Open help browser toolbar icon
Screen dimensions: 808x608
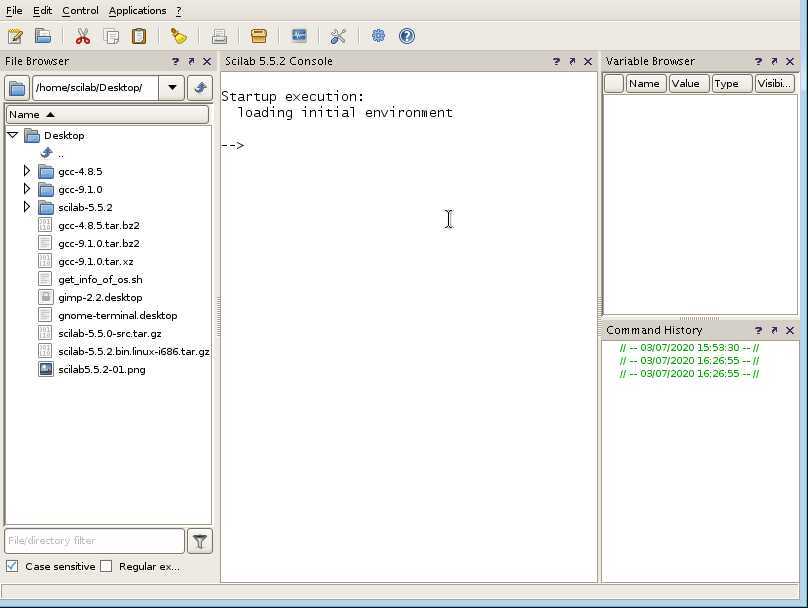407,36
